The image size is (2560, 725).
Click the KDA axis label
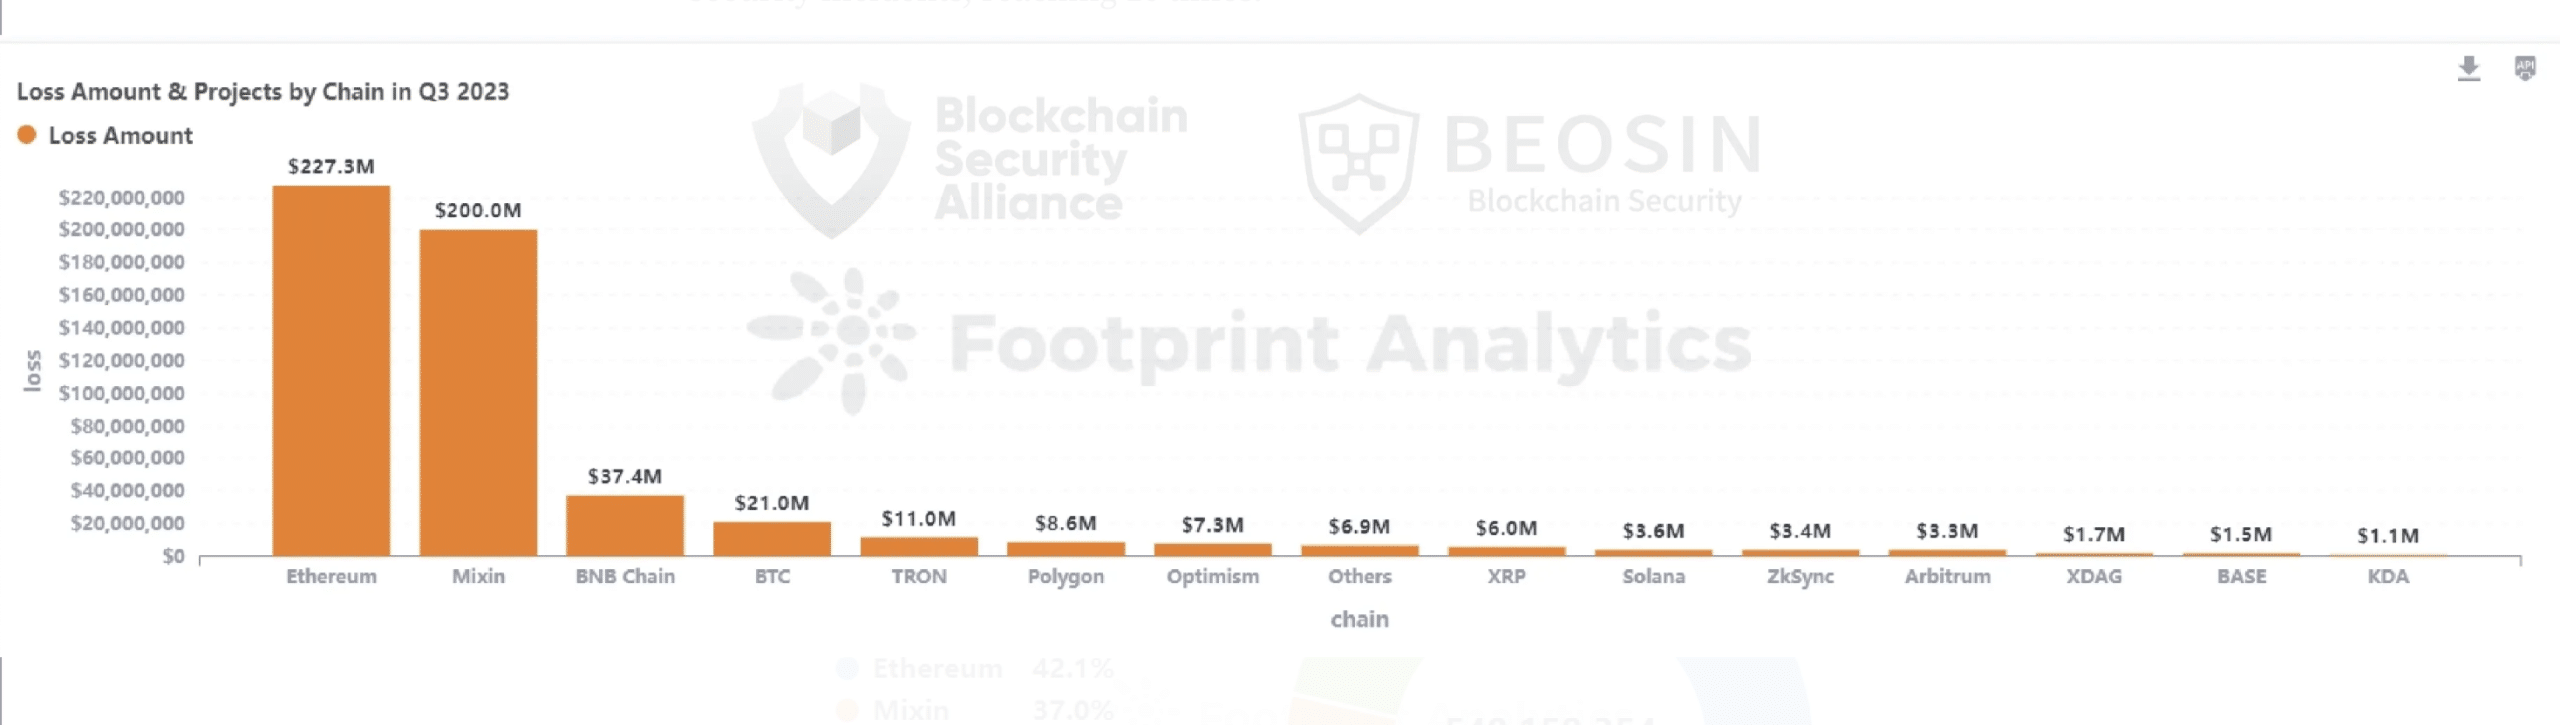point(2388,577)
